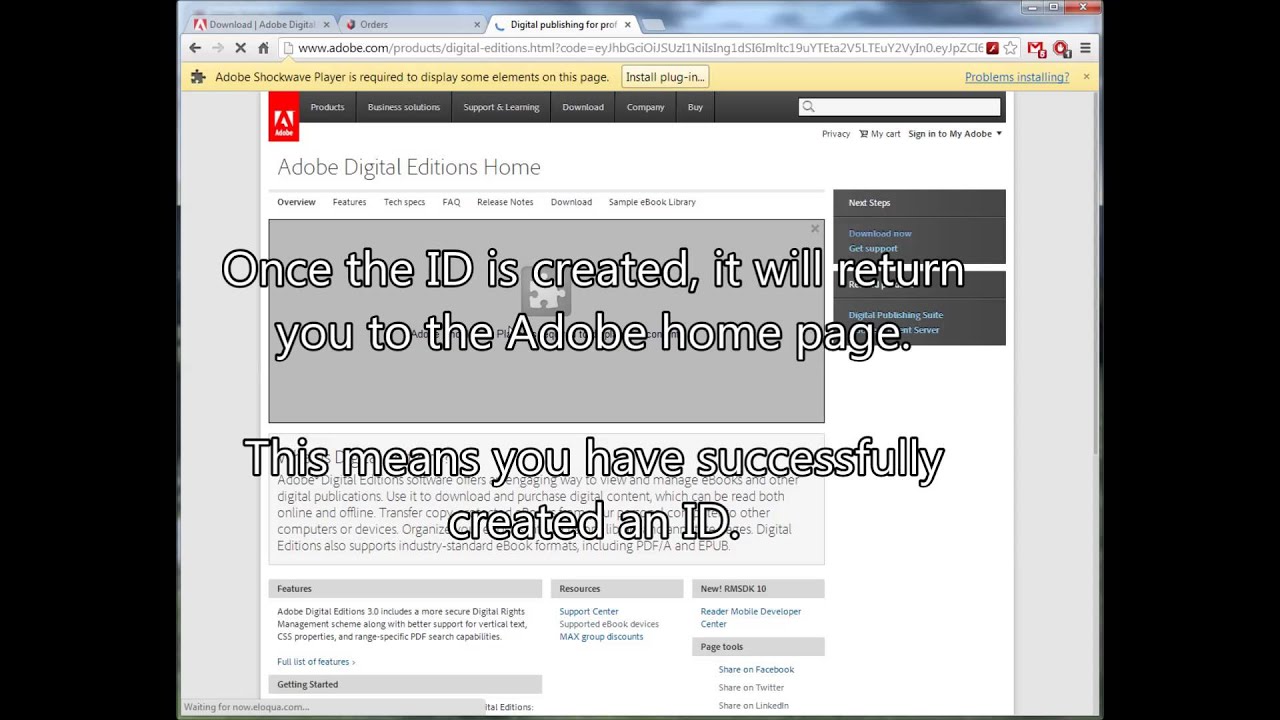Switch to the Orders tab
This screenshot has height=720, width=1280.
[x=410, y=24]
